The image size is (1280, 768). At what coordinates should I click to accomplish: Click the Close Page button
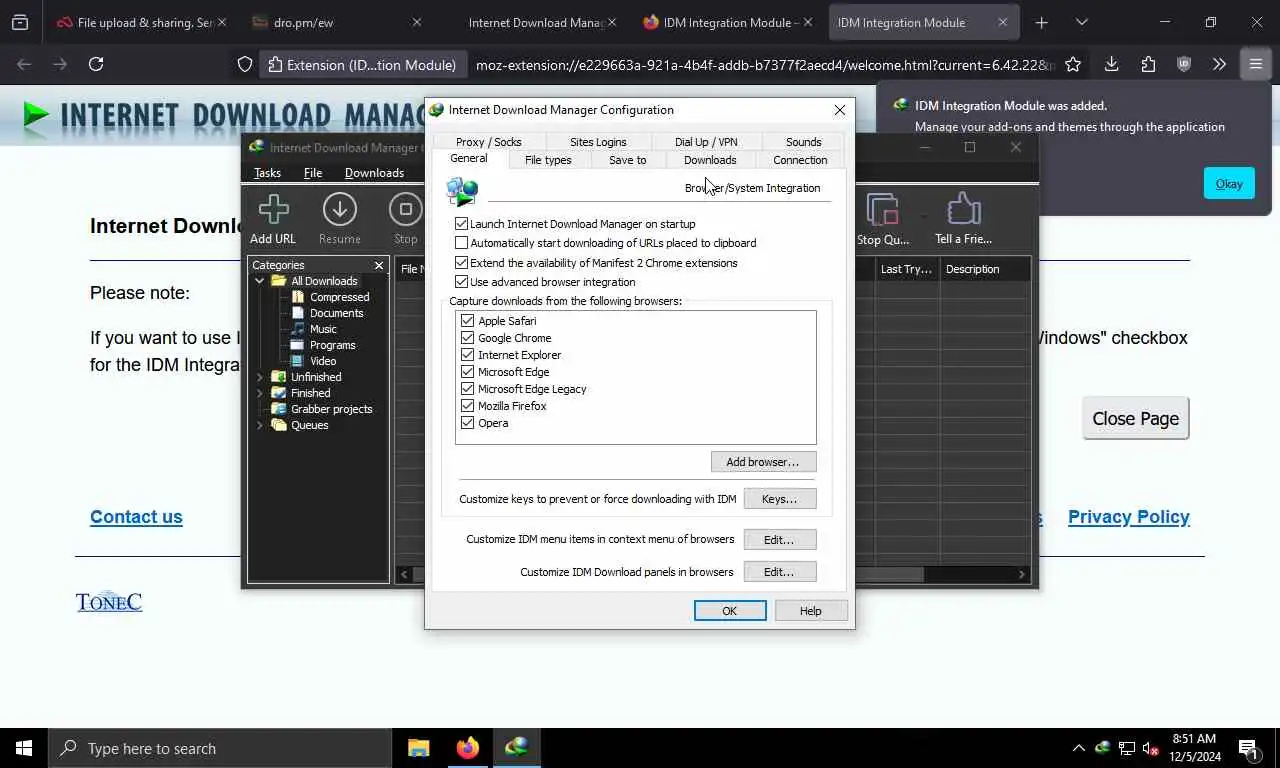(1135, 419)
